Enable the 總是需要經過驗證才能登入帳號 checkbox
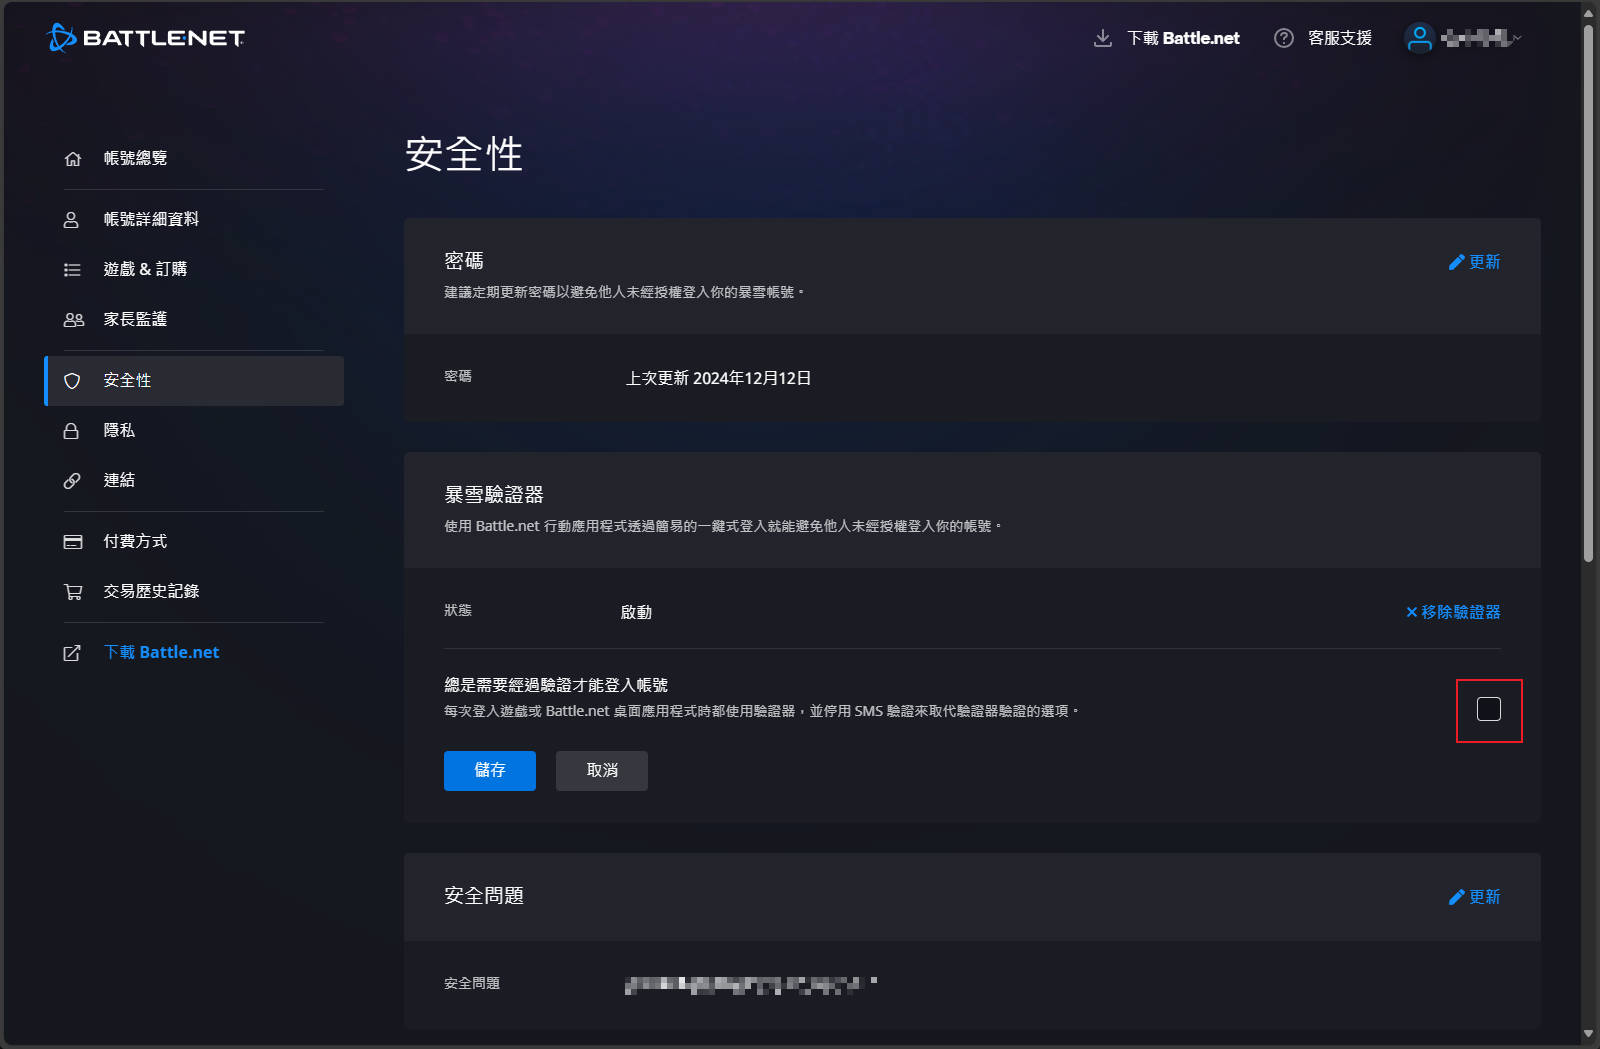The height and width of the screenshot is (1049, 1600). pos(1489,710)
